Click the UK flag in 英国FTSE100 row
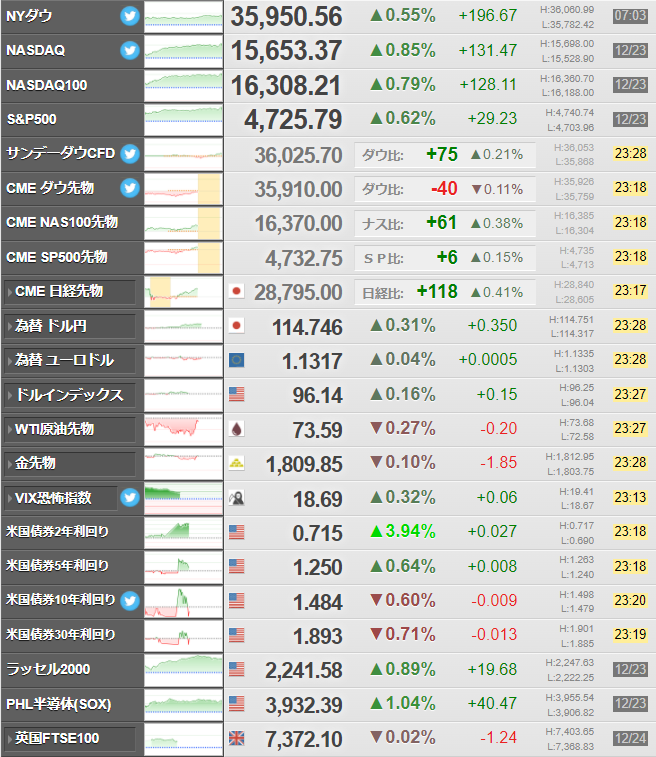The image size is (656, 757). [237, 739]
